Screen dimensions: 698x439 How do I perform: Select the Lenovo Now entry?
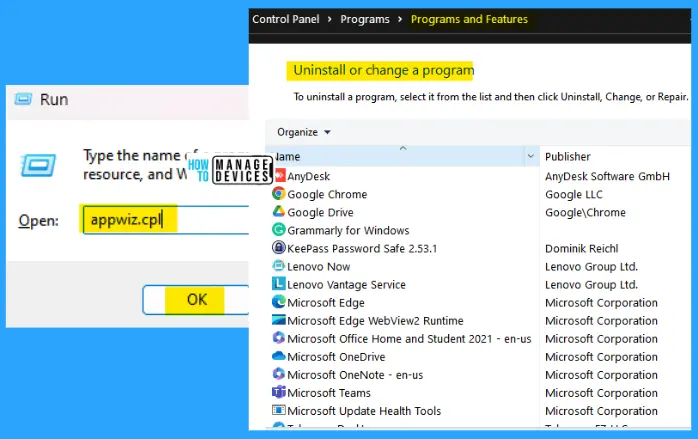(319, 267)
